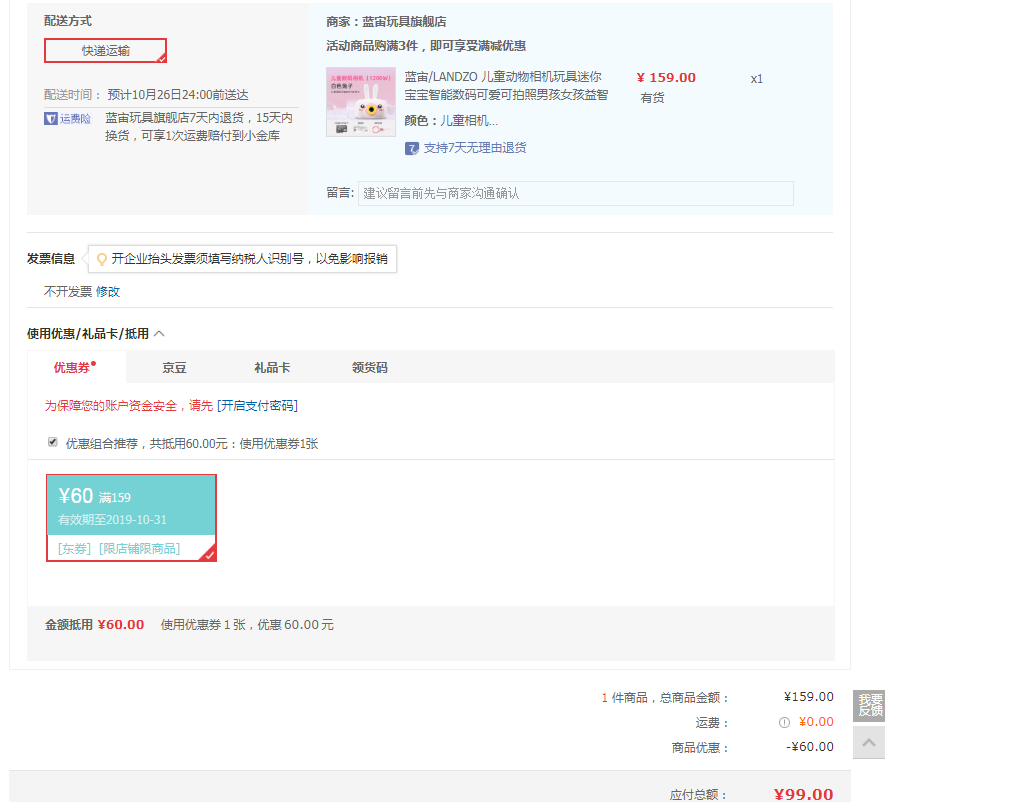Switch to the 礼品卡 tab

point(272,368)
